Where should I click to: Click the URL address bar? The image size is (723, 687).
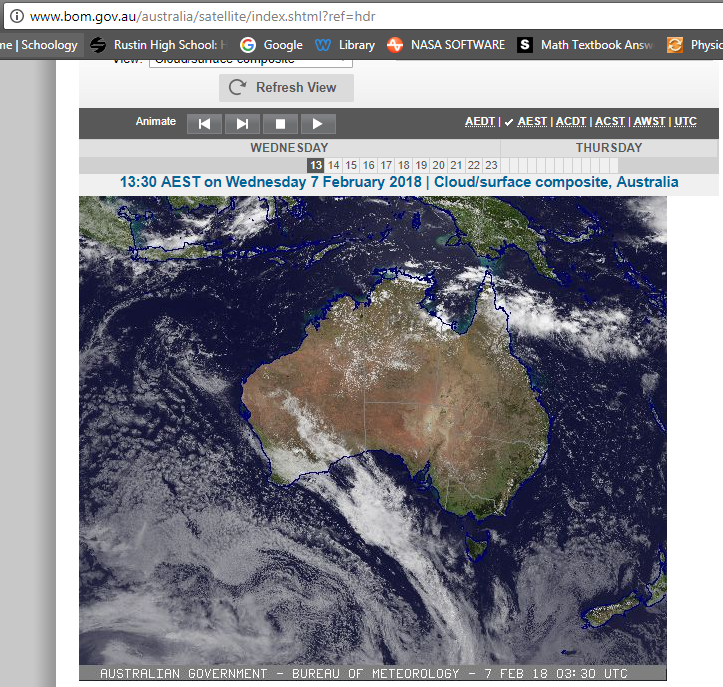(363, 17)
